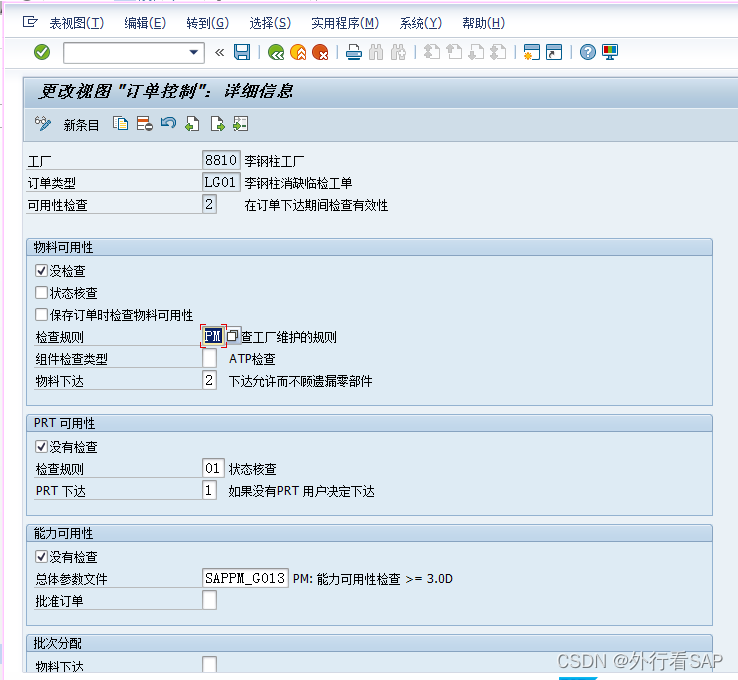Click the text 李钢柱消缺临检工单
The image size is (738, 680).
click(x=298, y=183)
